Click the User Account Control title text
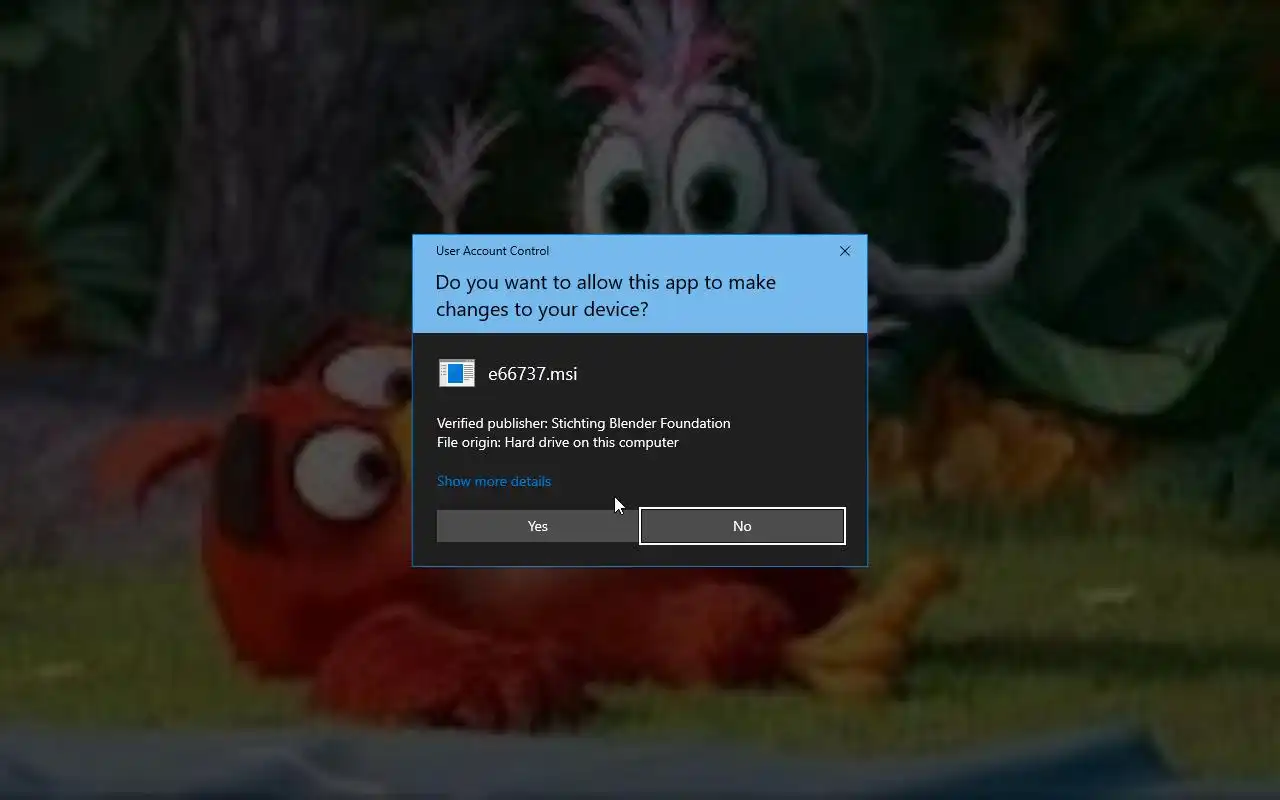This screenshot has height=800, width=1280. (x=492, y=251)
